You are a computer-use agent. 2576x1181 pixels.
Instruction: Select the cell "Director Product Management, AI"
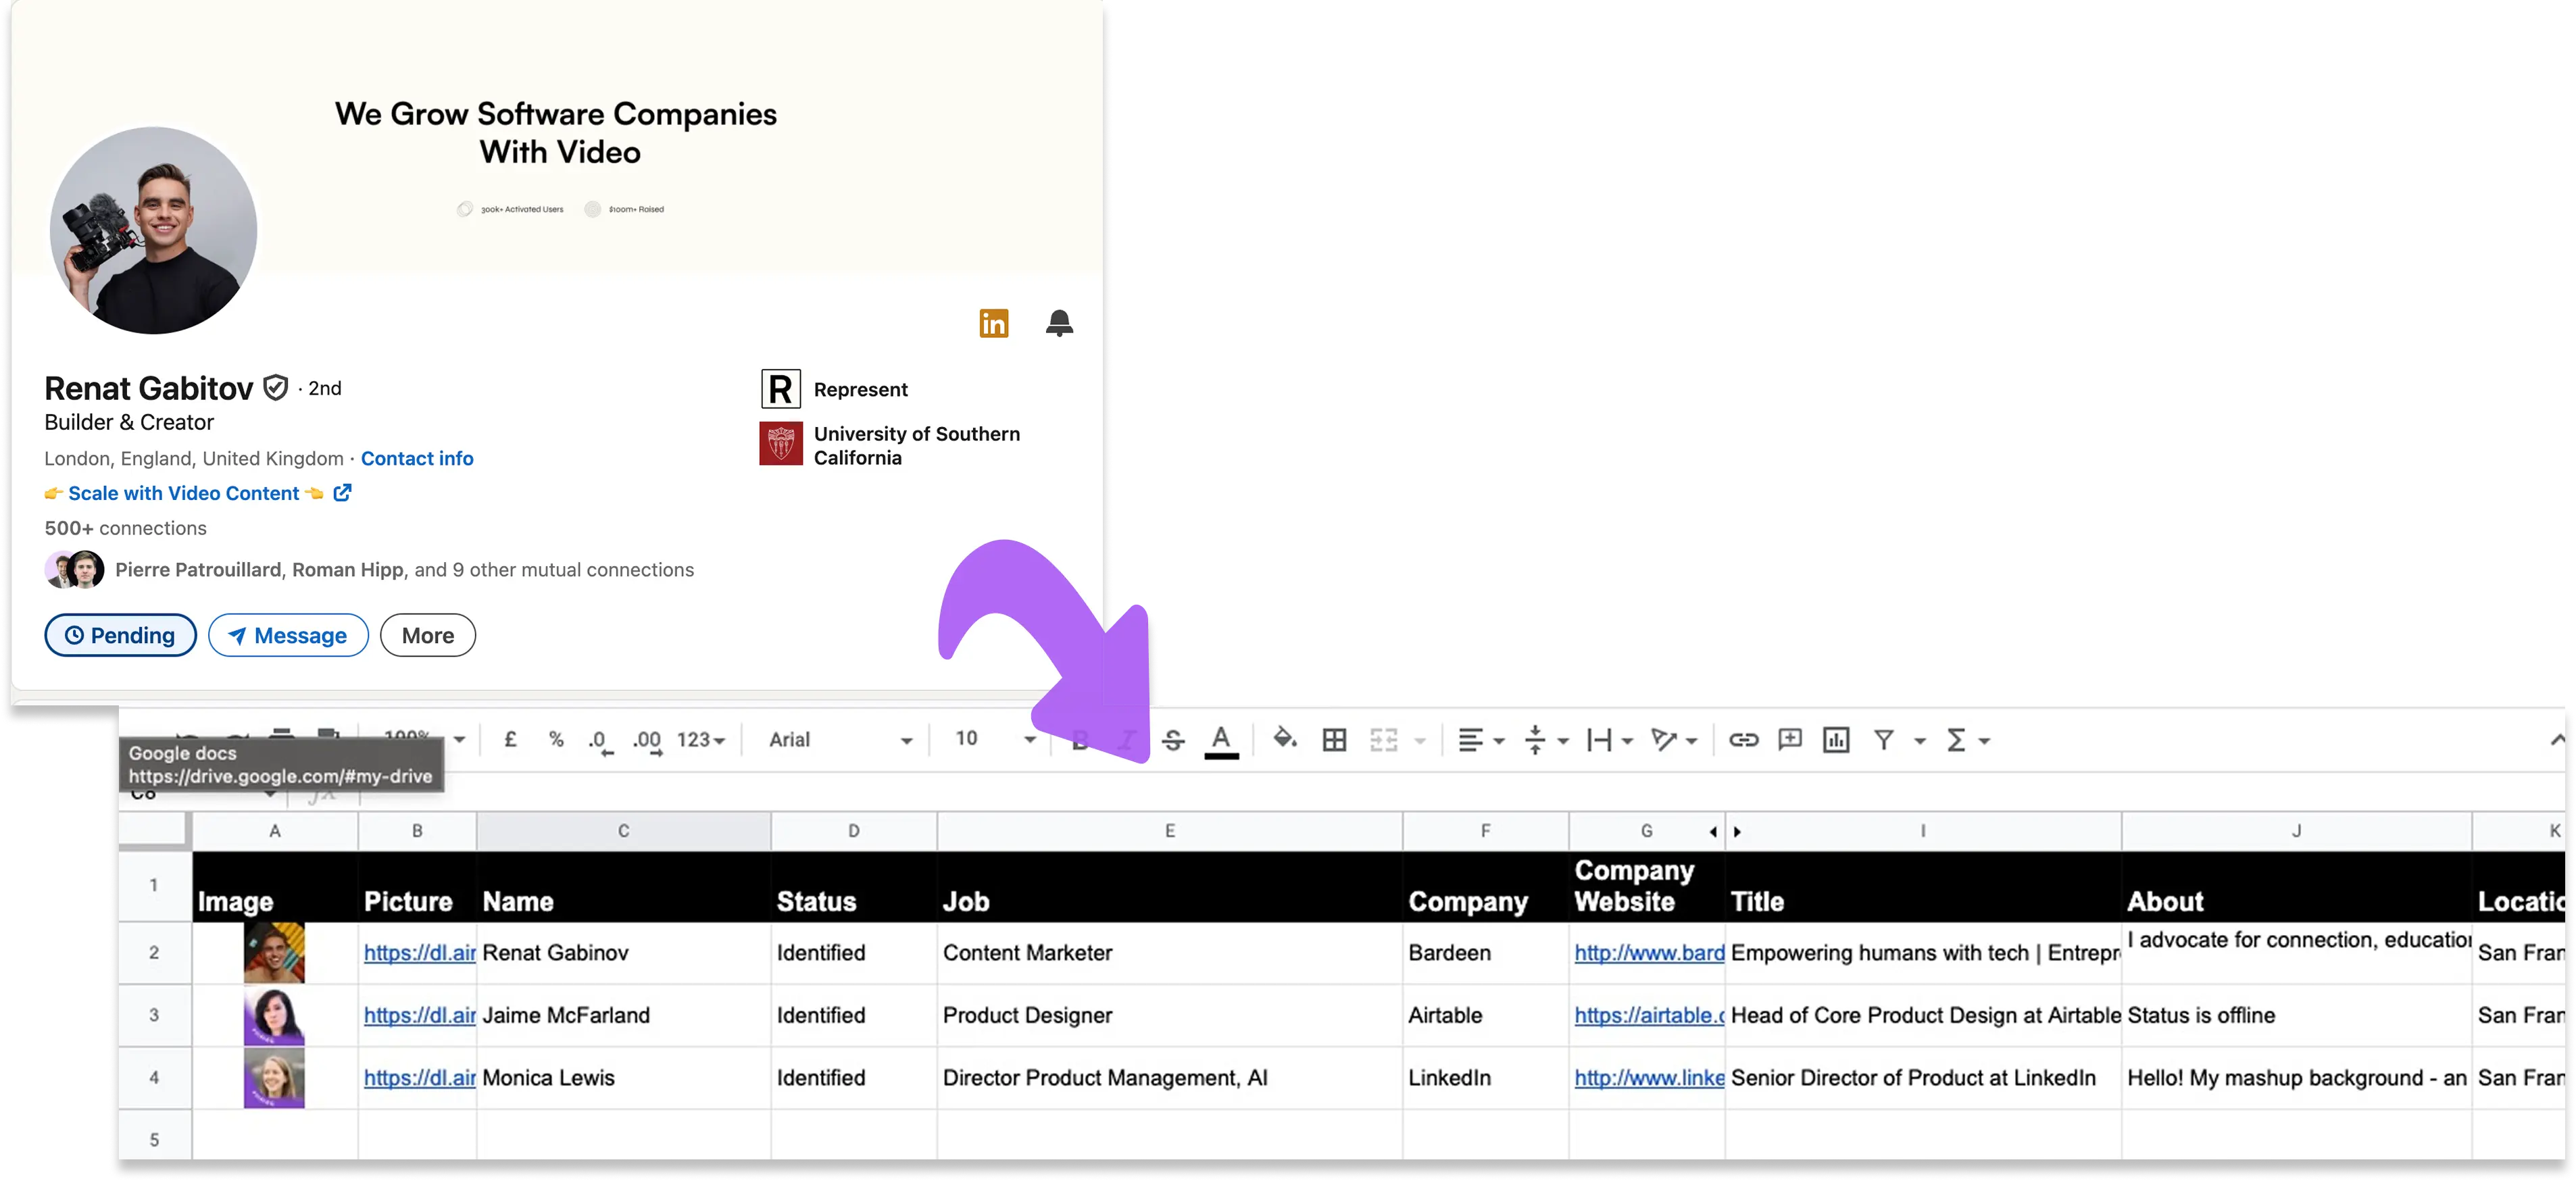tap(1169, 1077)
